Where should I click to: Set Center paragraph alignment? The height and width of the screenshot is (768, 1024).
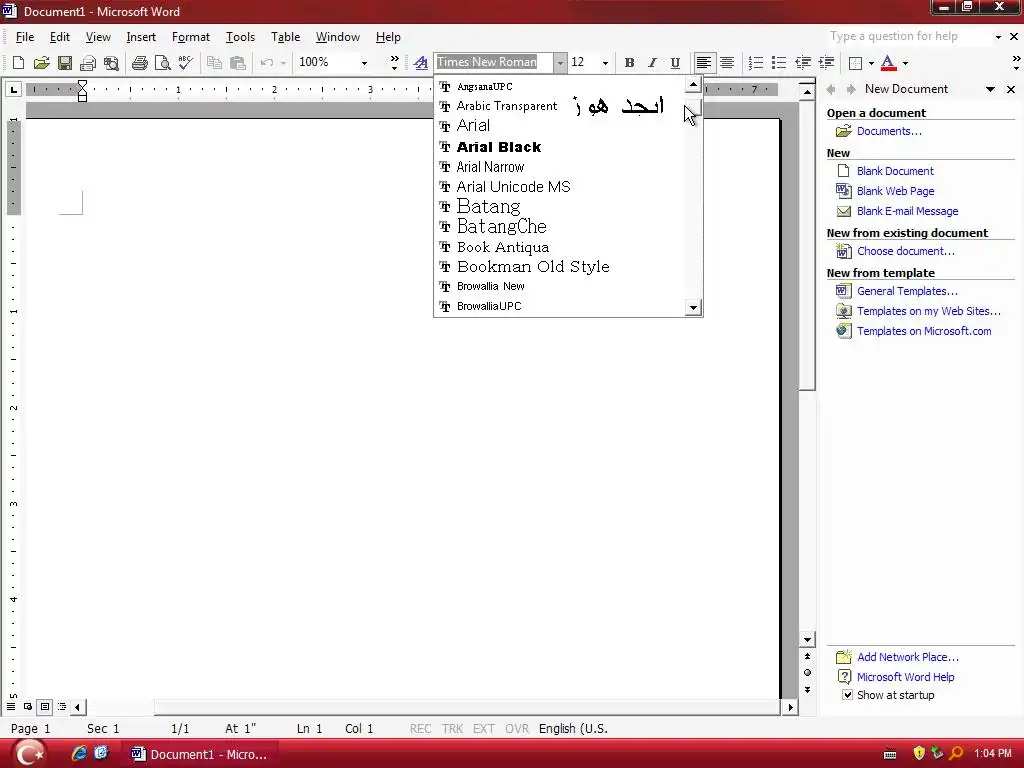[x=727, y=63]
